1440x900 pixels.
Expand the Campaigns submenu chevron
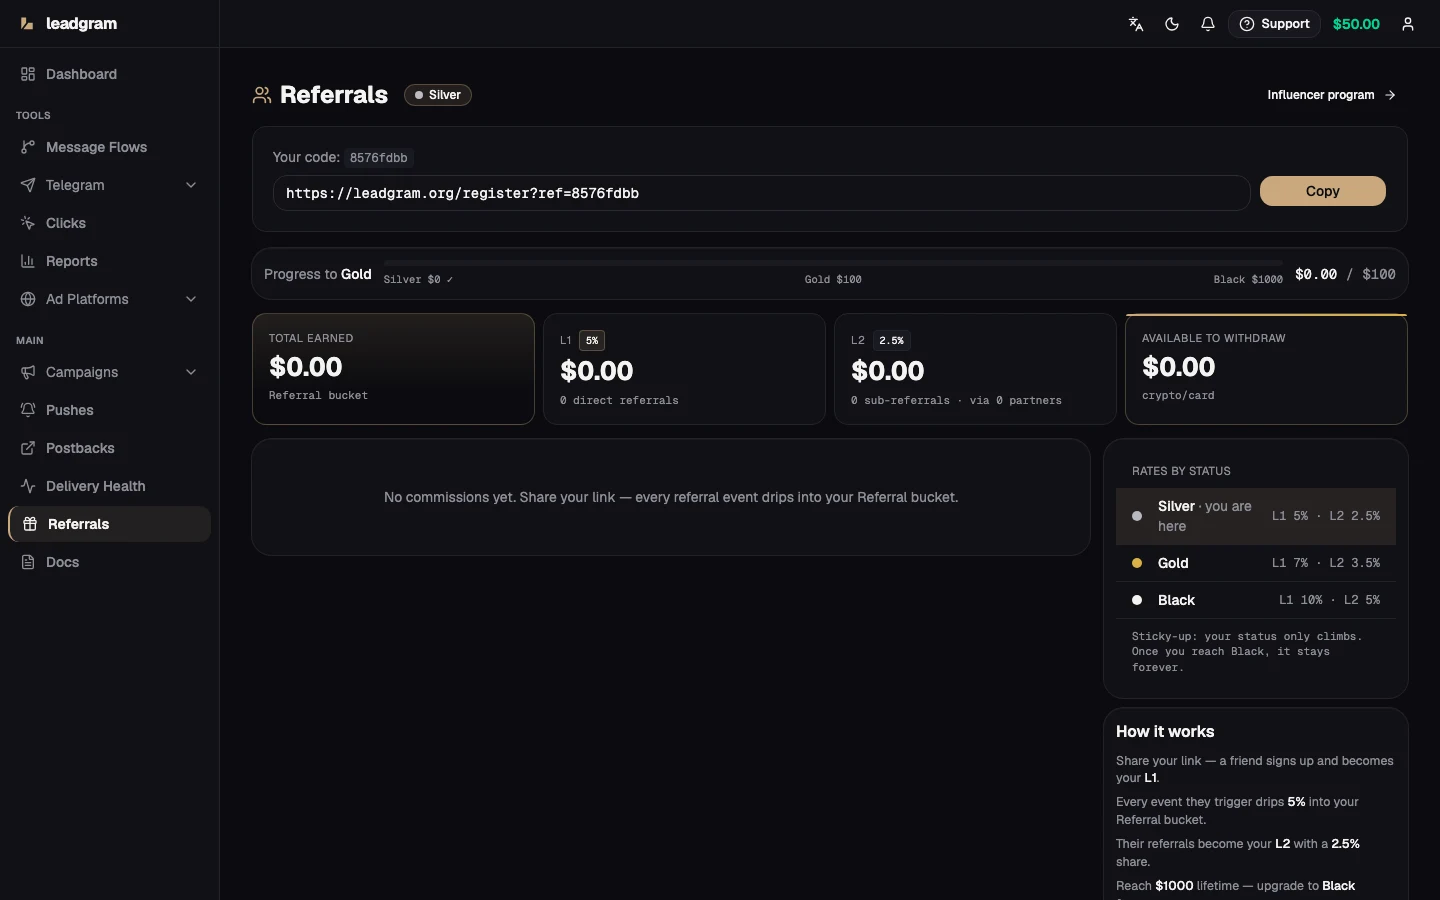(191, 372)
